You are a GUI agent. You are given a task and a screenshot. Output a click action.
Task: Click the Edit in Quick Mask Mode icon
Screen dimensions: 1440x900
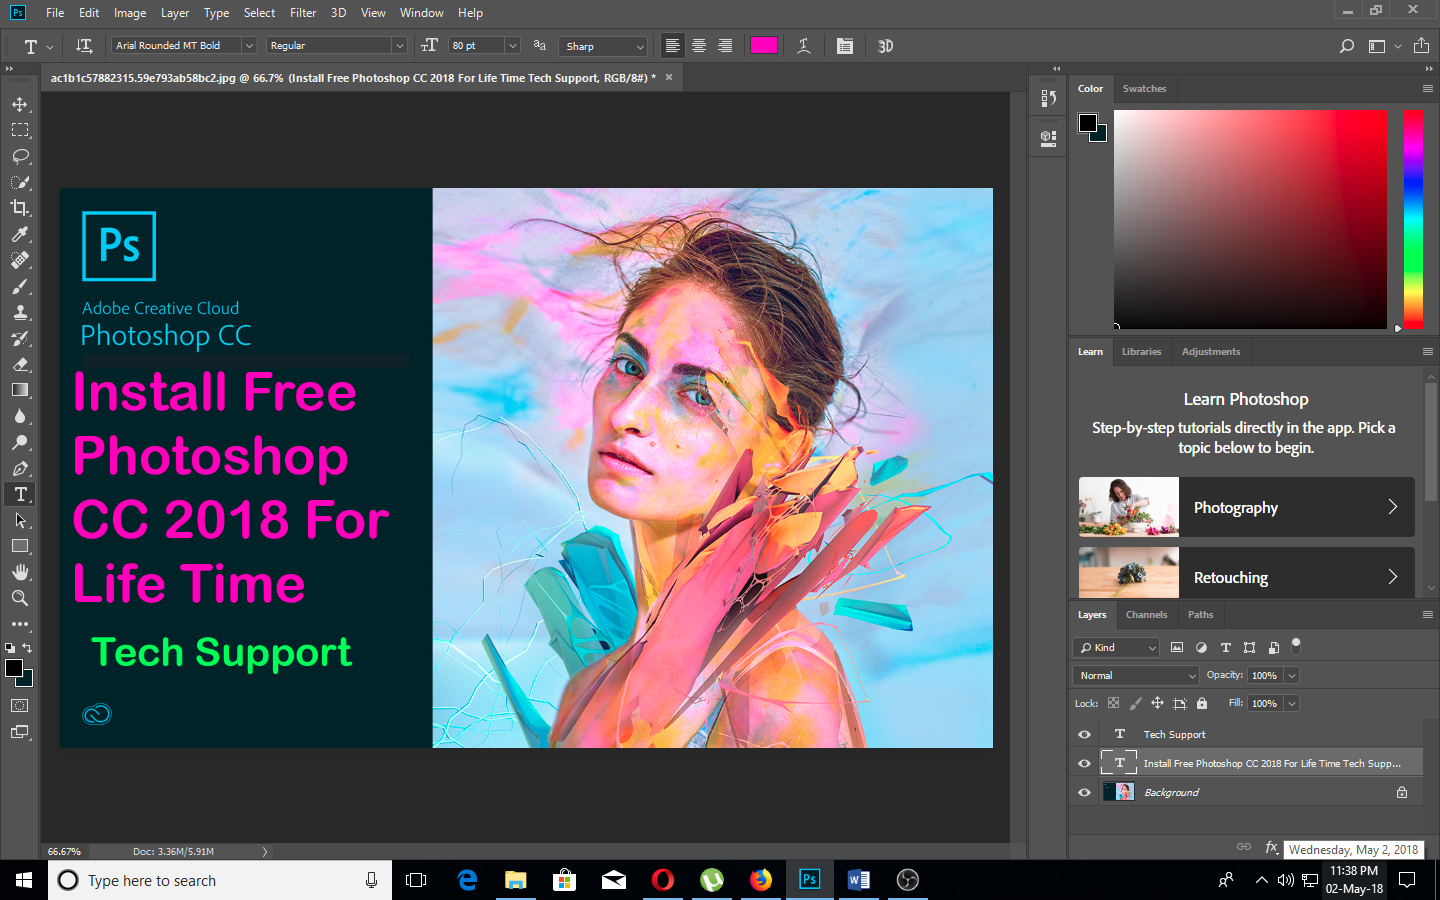click(x=20, y=705)
